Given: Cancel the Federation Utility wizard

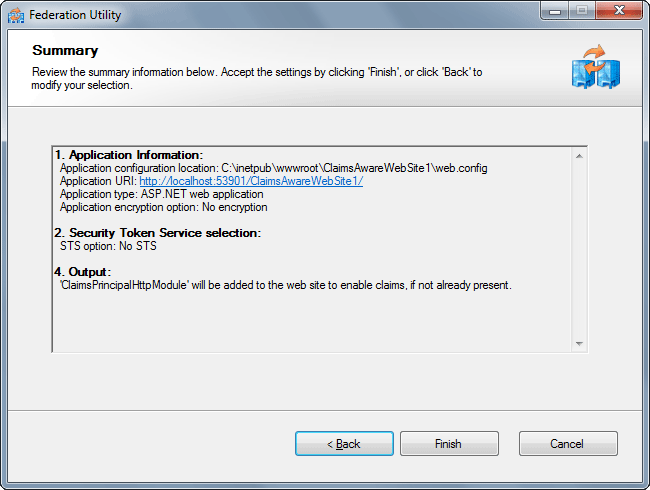Looking at the screenshot, I should (x=568, y=444).
